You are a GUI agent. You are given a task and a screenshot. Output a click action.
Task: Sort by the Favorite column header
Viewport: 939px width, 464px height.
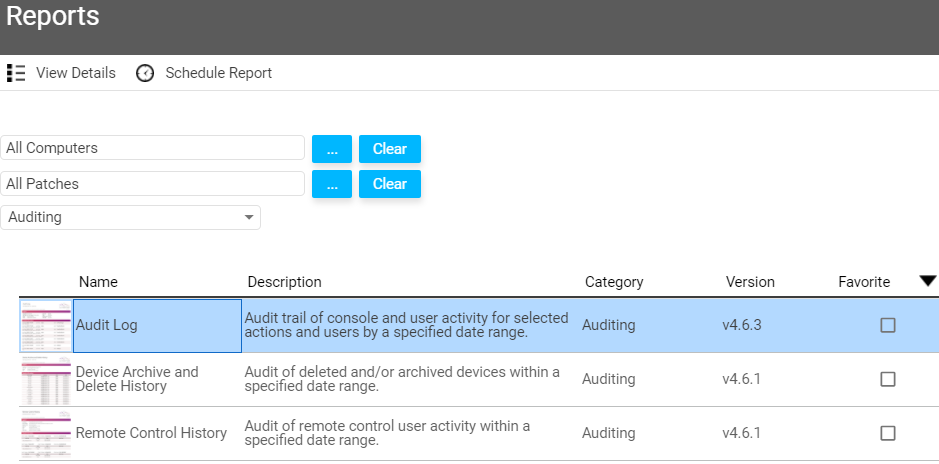[x=864, y=282]
